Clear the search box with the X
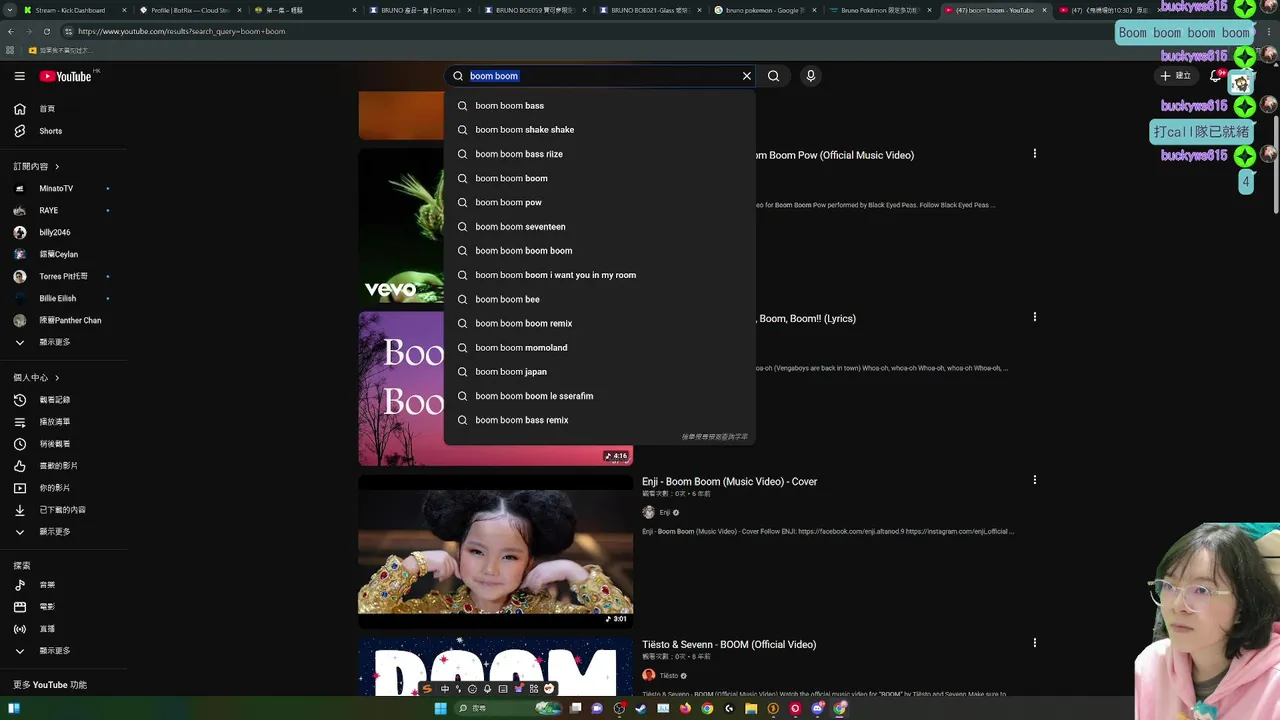 pyautogui.click(x=746, y=76)
